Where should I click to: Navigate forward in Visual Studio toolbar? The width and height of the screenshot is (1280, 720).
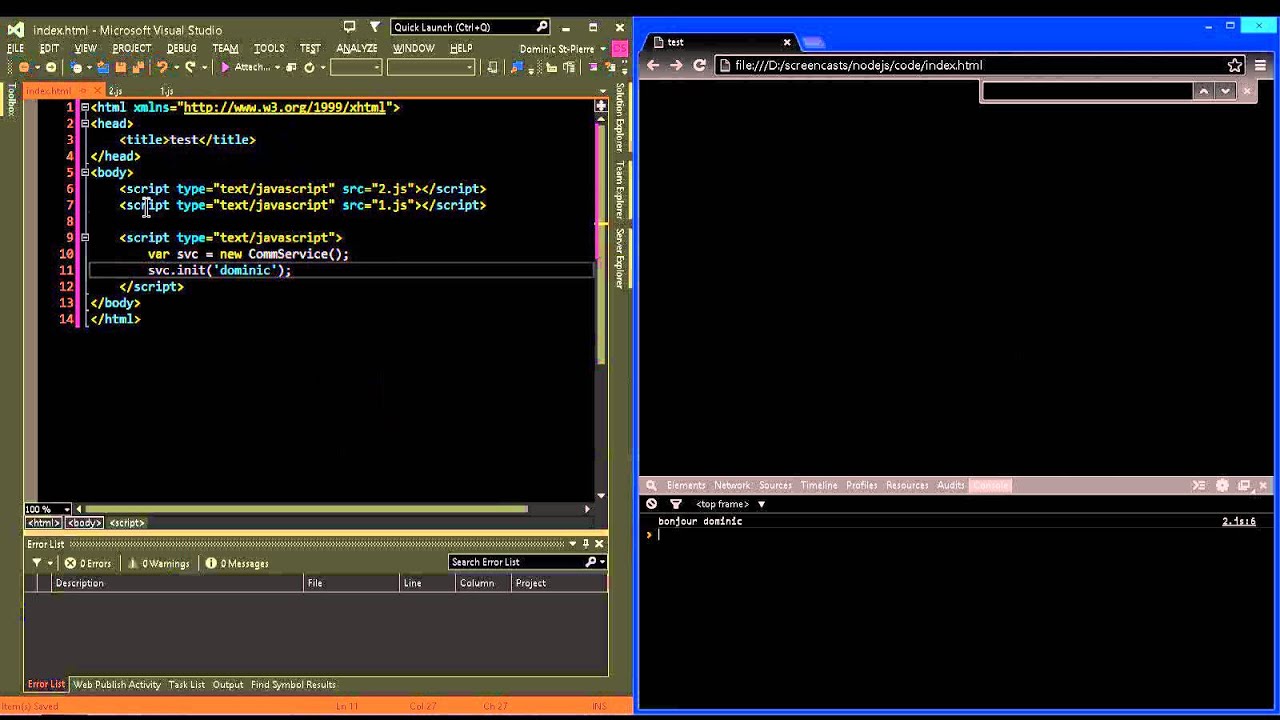click(x=50, y=67)
